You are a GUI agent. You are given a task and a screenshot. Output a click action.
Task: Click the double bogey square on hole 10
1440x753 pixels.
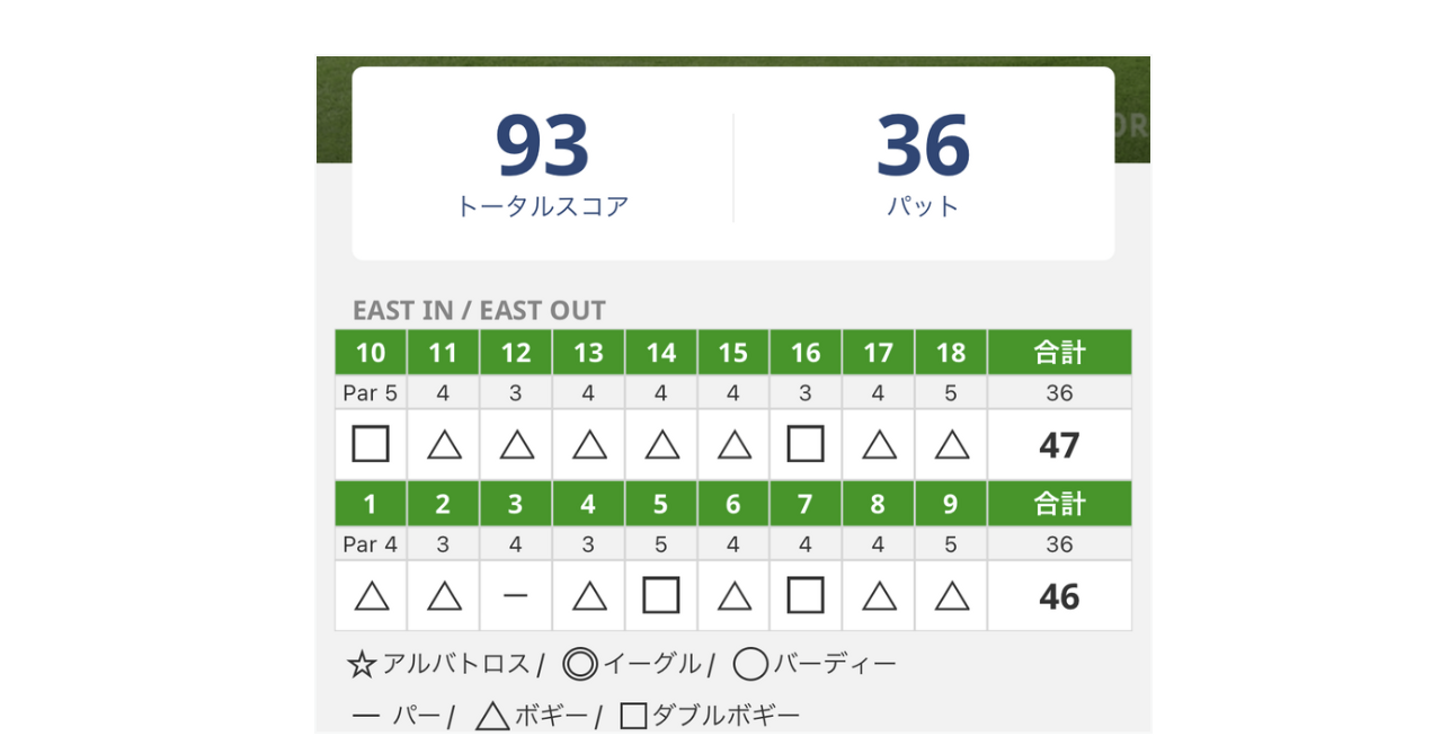[370, 444]
